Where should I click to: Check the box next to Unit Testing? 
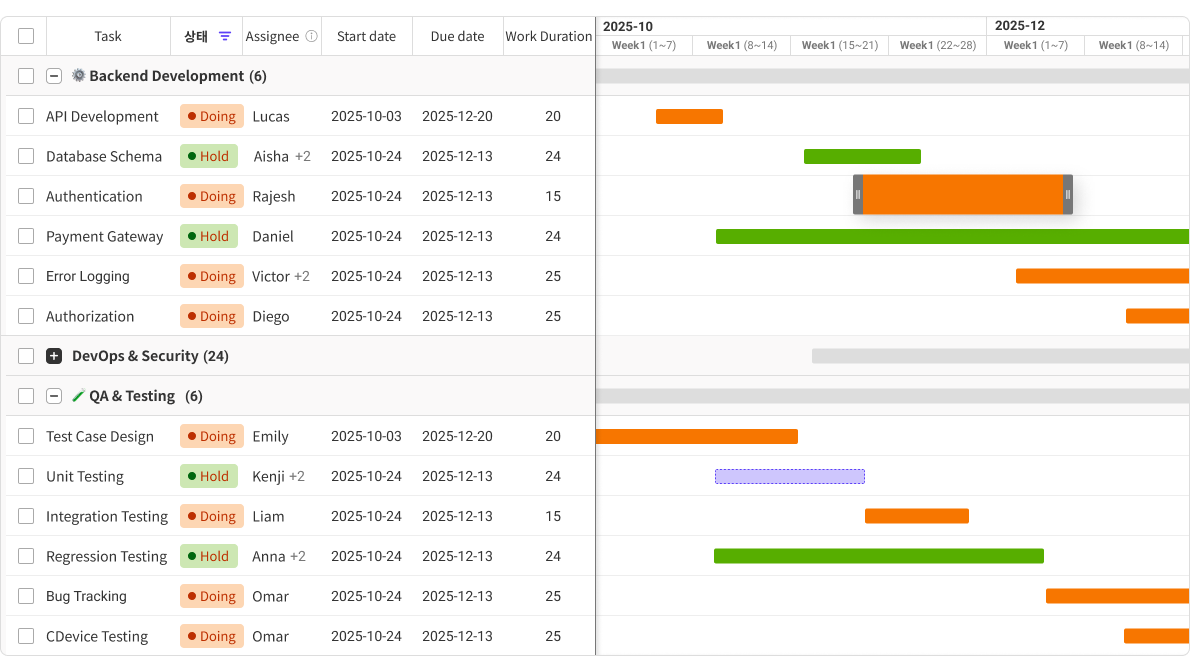tap(25, 476)
